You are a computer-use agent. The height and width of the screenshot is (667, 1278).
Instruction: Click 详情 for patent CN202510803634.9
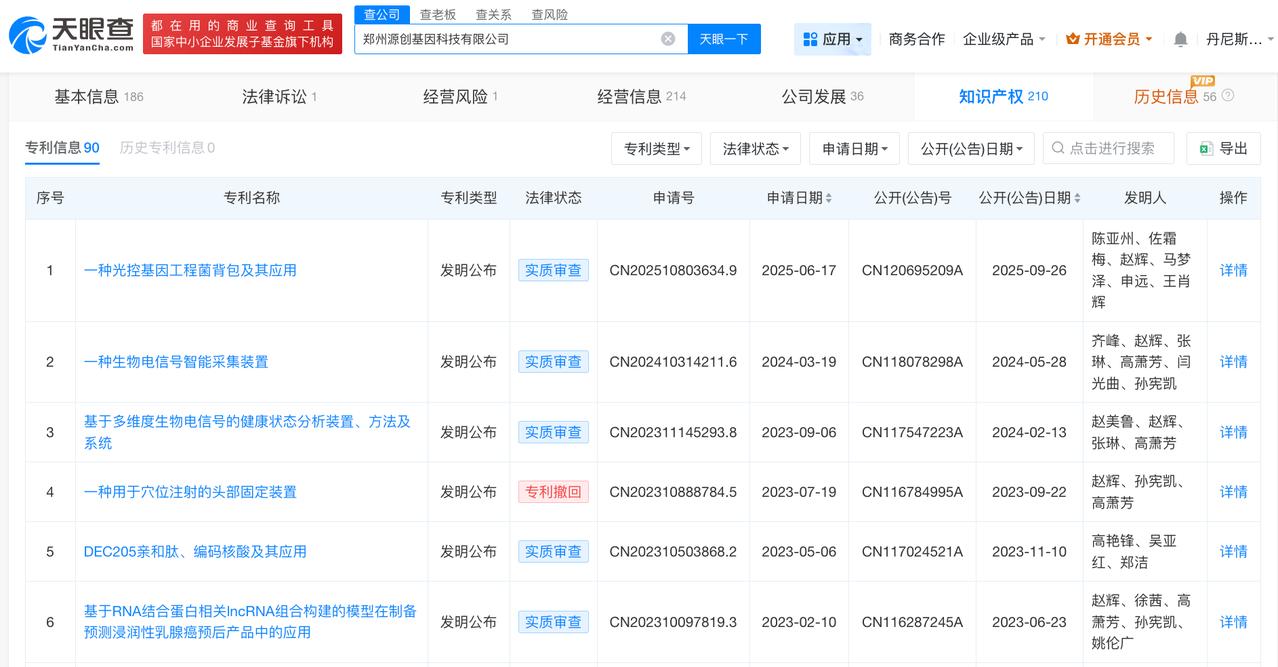pyautogui.click(x=1233, y=270)
